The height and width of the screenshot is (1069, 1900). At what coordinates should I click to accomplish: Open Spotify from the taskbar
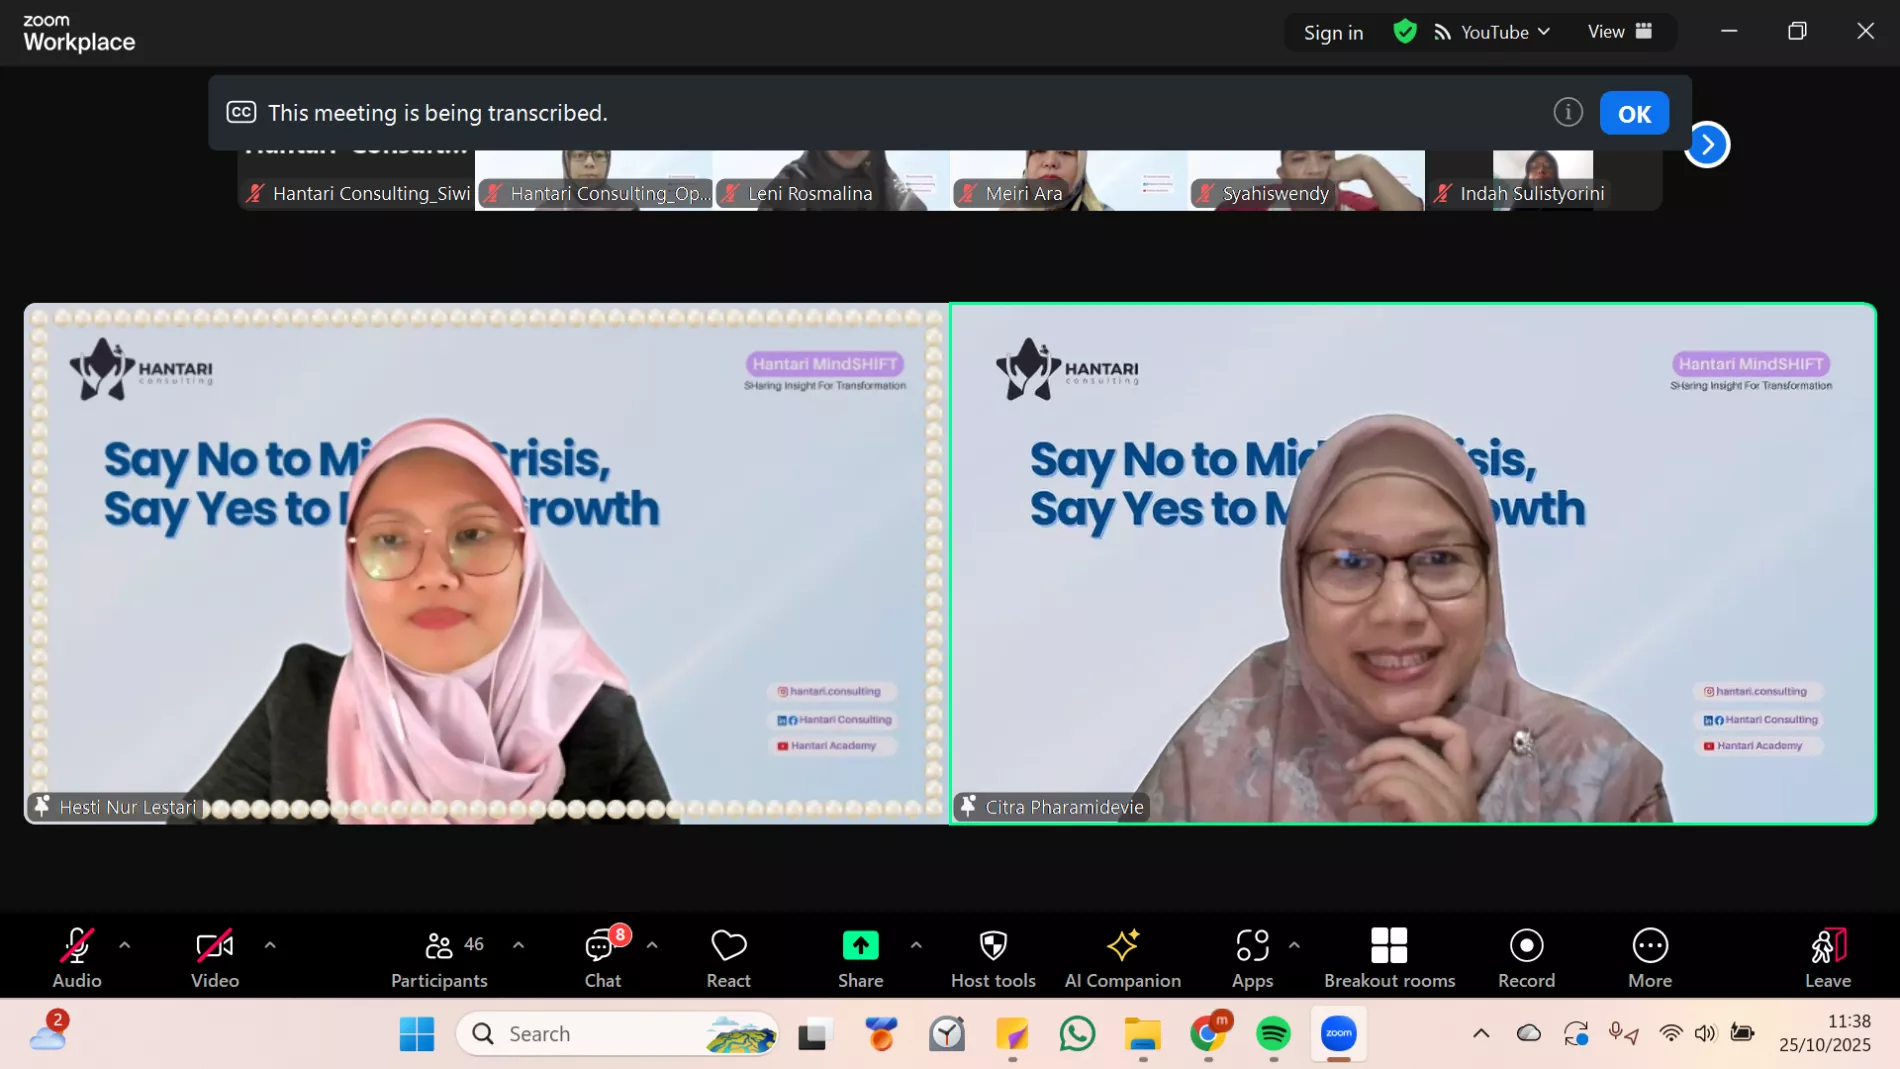point(1273,1033)
